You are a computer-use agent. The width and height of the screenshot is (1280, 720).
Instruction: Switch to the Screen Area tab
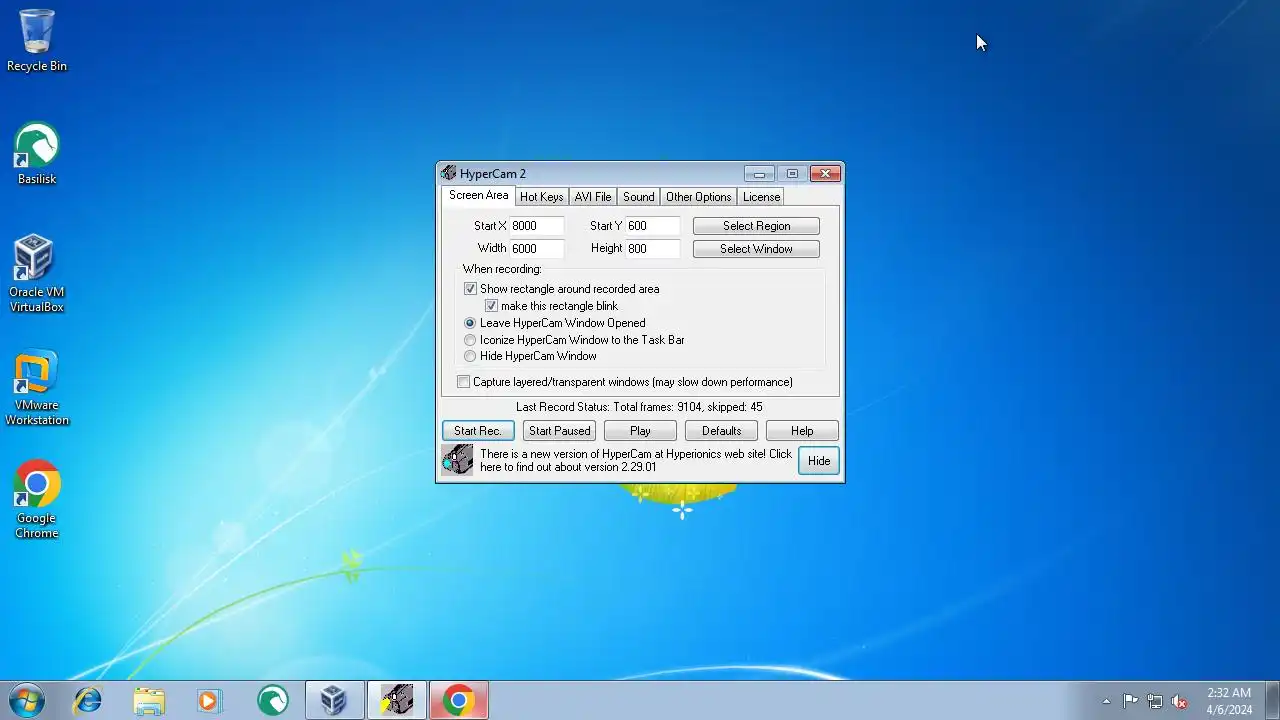[478, 196]
